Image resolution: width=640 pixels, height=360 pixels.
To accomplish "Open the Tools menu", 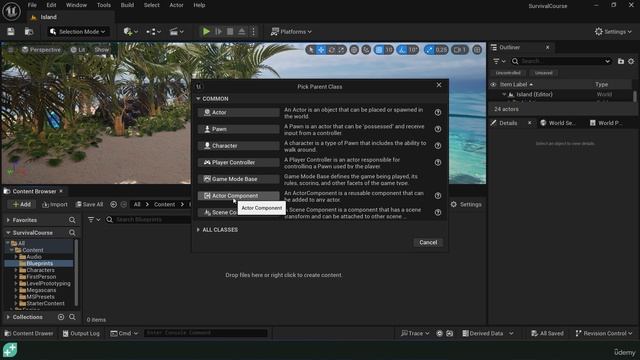I will tap(104, 5).
